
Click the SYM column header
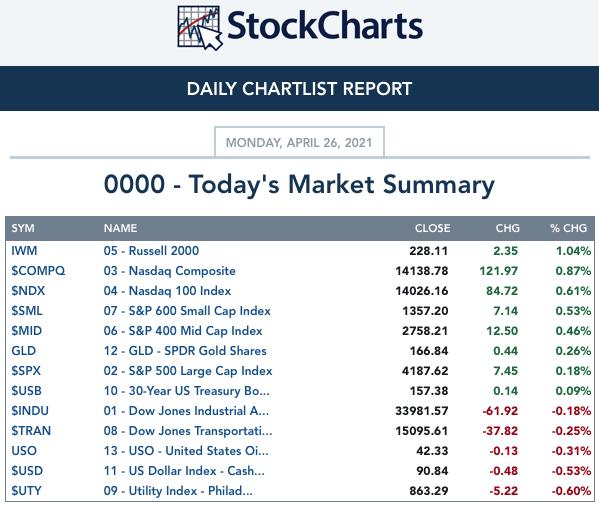[x=23, y=228]
